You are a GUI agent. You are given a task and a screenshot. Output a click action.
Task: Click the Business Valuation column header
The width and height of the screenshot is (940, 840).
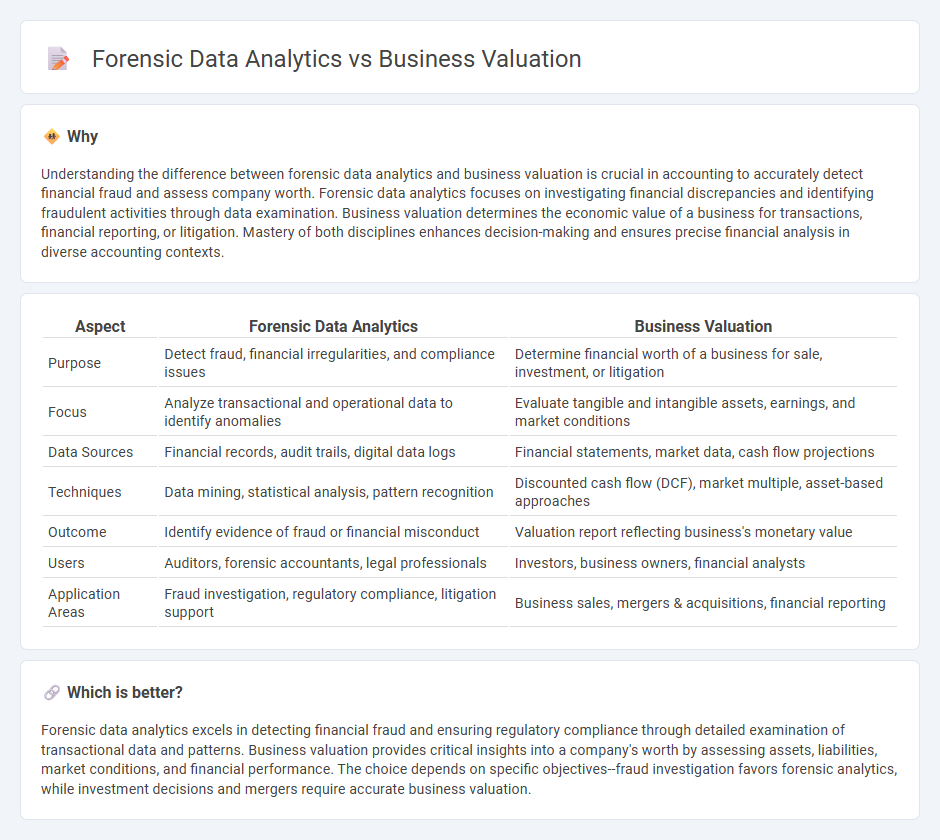(x=703, y=326)
